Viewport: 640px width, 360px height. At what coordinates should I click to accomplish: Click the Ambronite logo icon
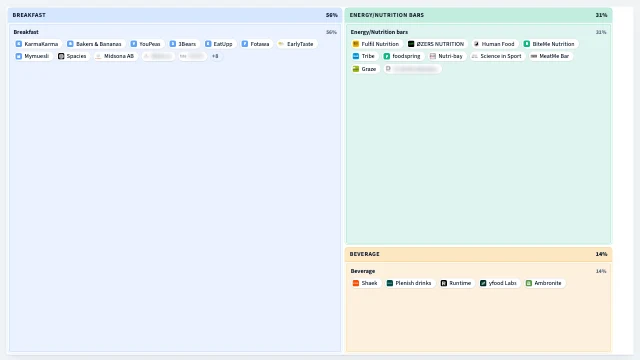[x=529, y=283]
